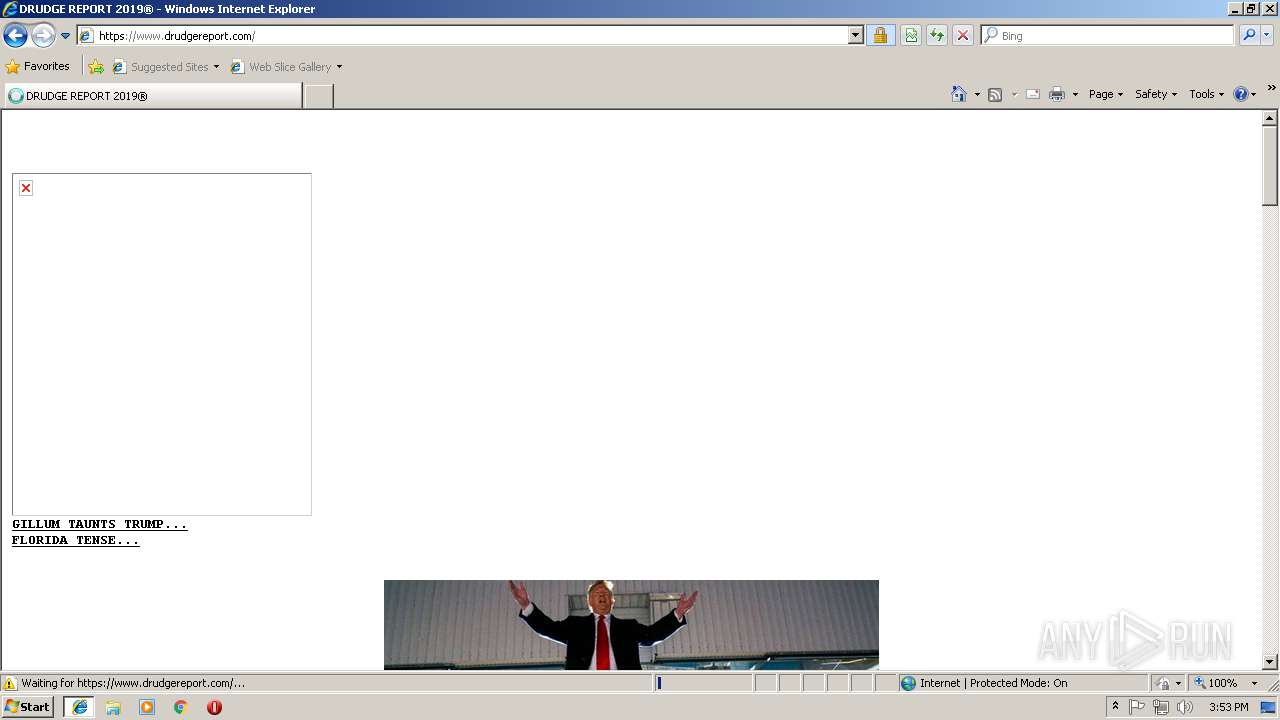Click the status bar warning icon
Image resolution: width=1280 pixels, height=720 pixels.
point(10,683)
